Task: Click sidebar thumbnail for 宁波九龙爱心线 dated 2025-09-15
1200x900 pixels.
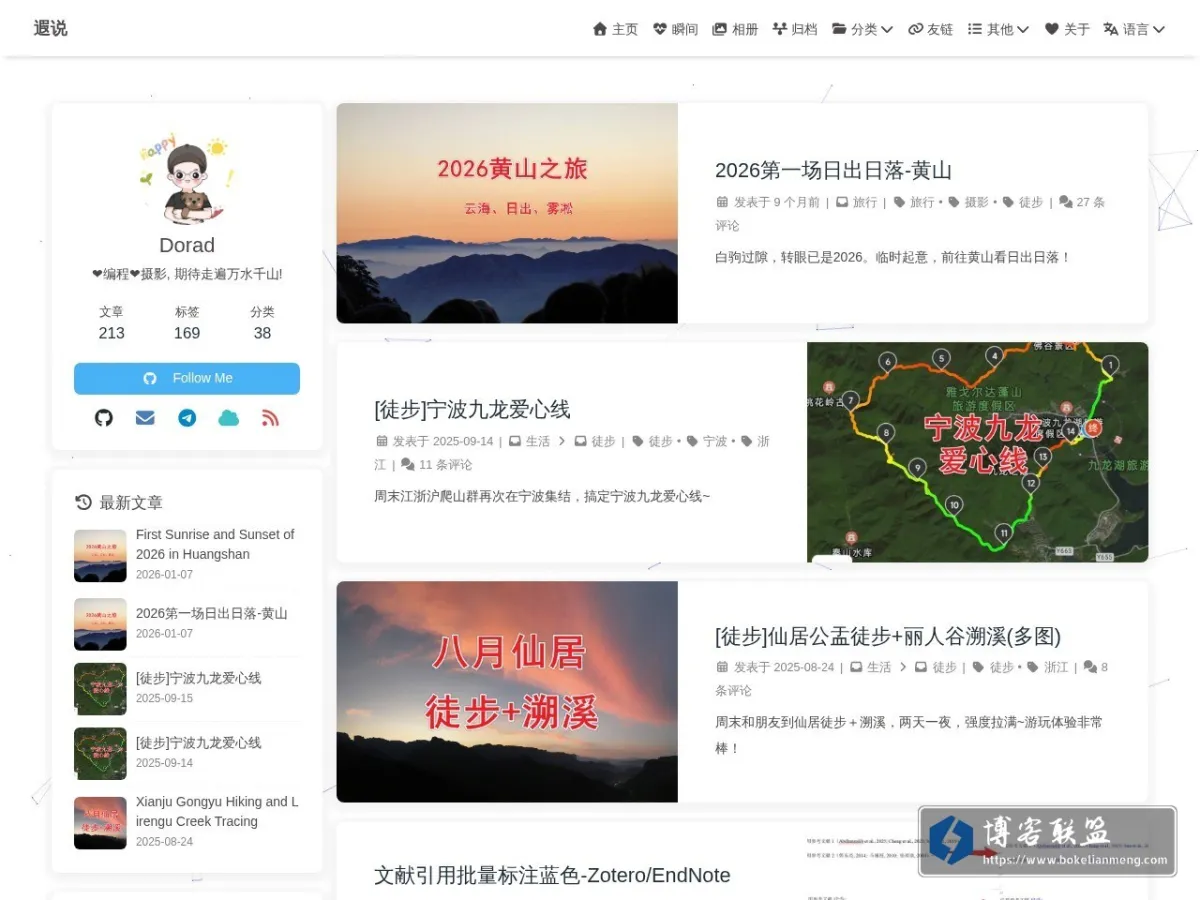Action: pos(100,689)
